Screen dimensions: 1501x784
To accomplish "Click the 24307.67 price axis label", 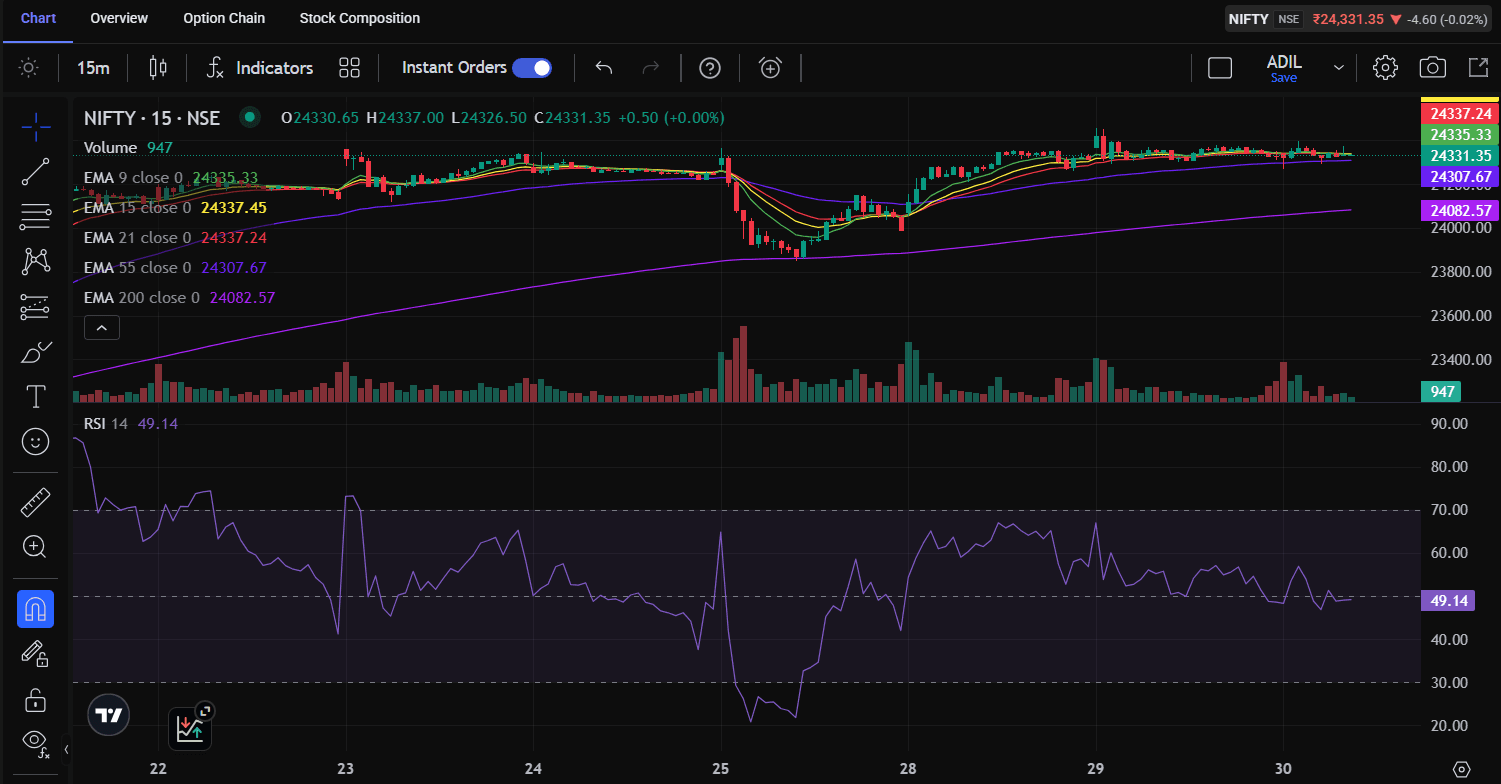I will [1460, 176].
